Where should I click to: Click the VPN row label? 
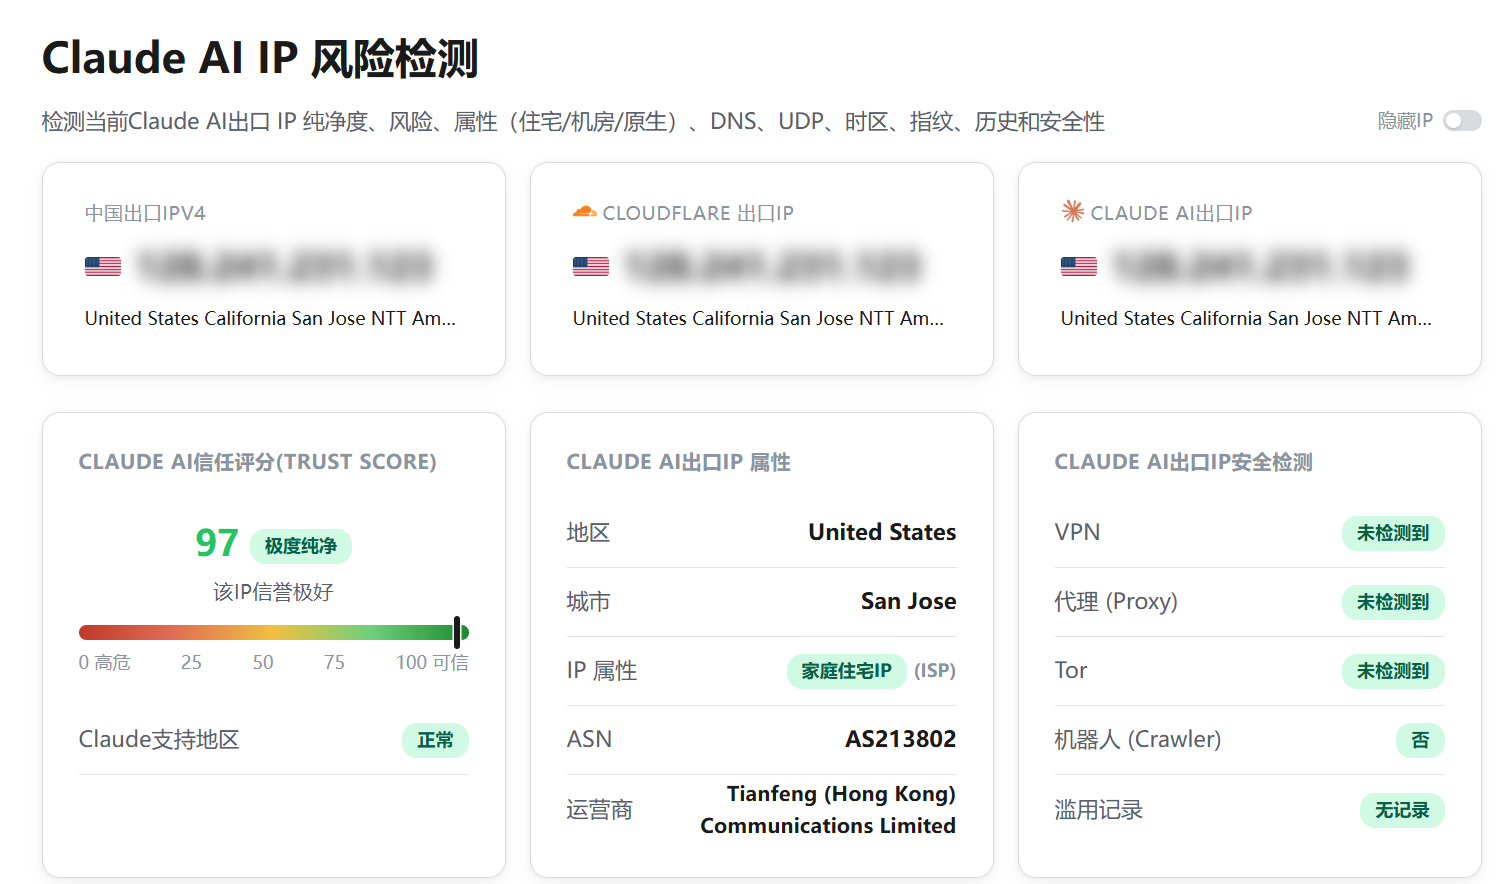(x=1077, y=532)
